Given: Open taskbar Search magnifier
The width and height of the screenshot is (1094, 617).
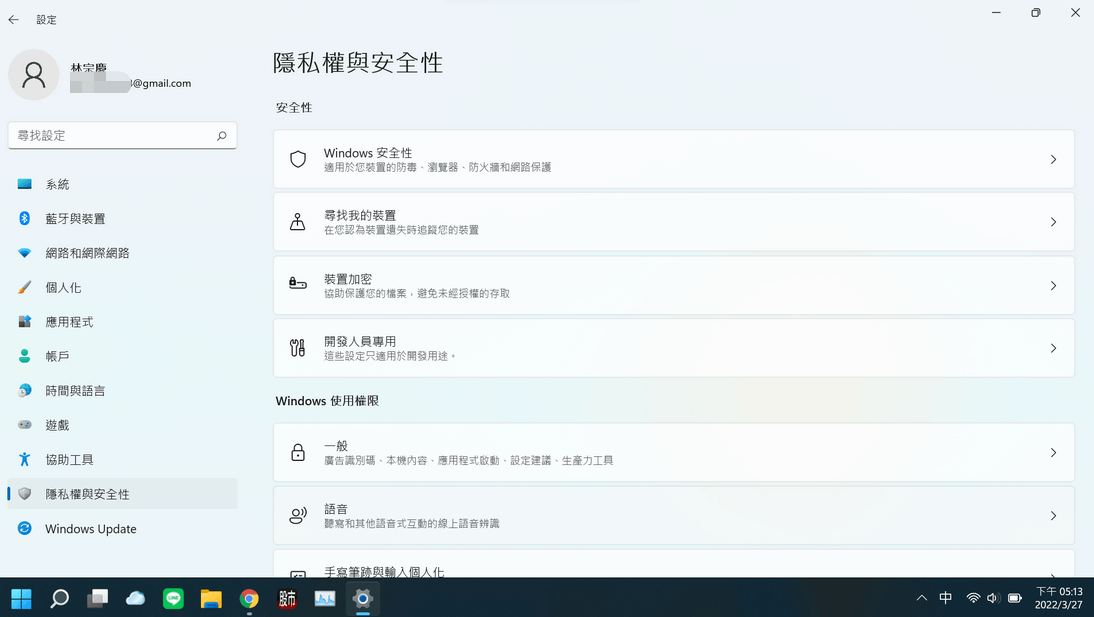Looking at the screenshot, I should [x=59, y=598].
